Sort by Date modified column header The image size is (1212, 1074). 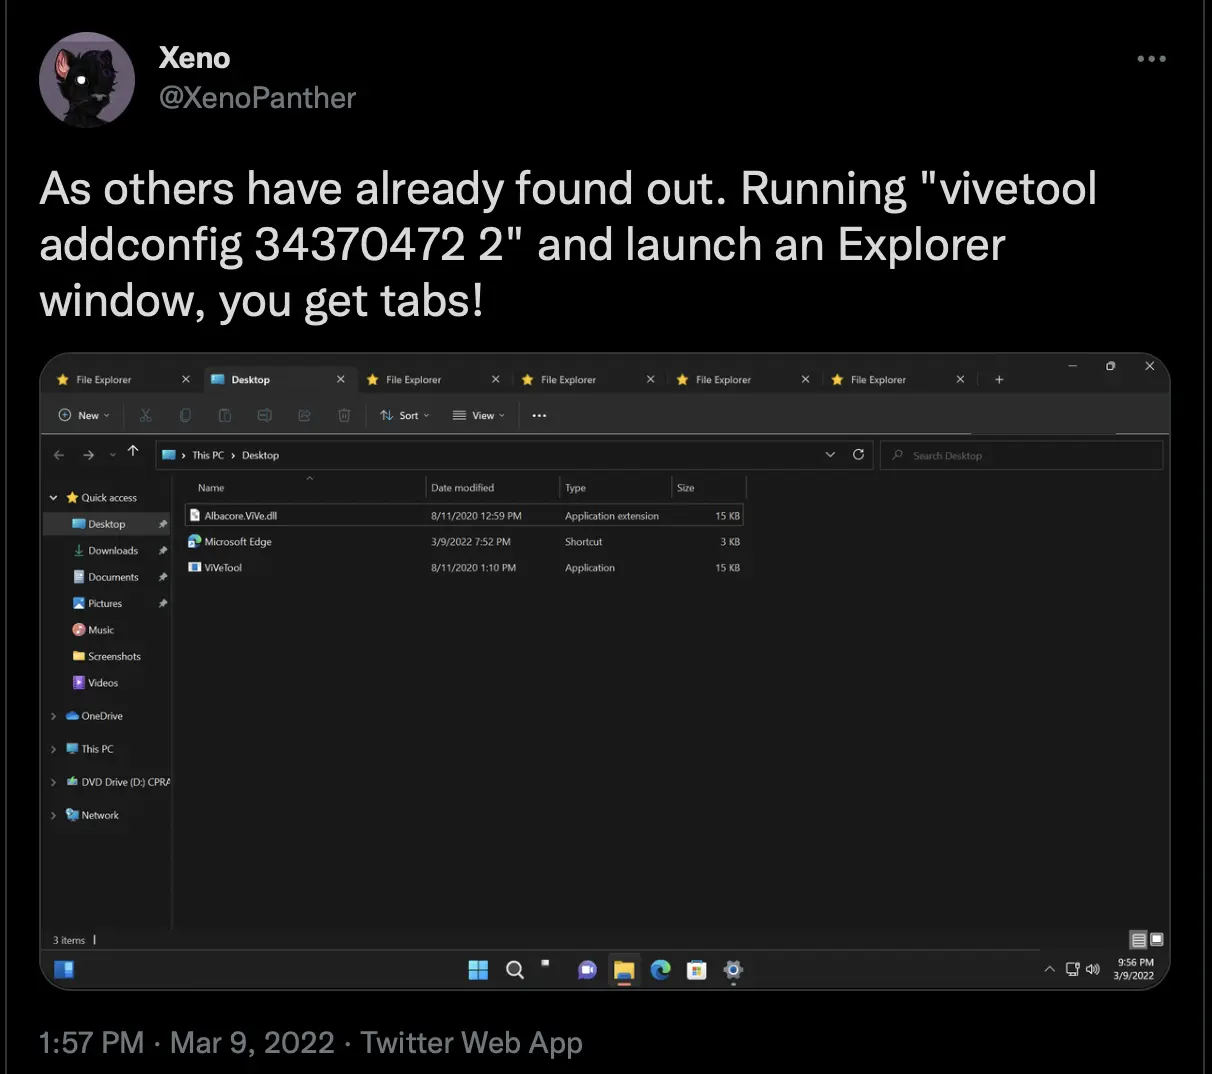pos(463,488)
